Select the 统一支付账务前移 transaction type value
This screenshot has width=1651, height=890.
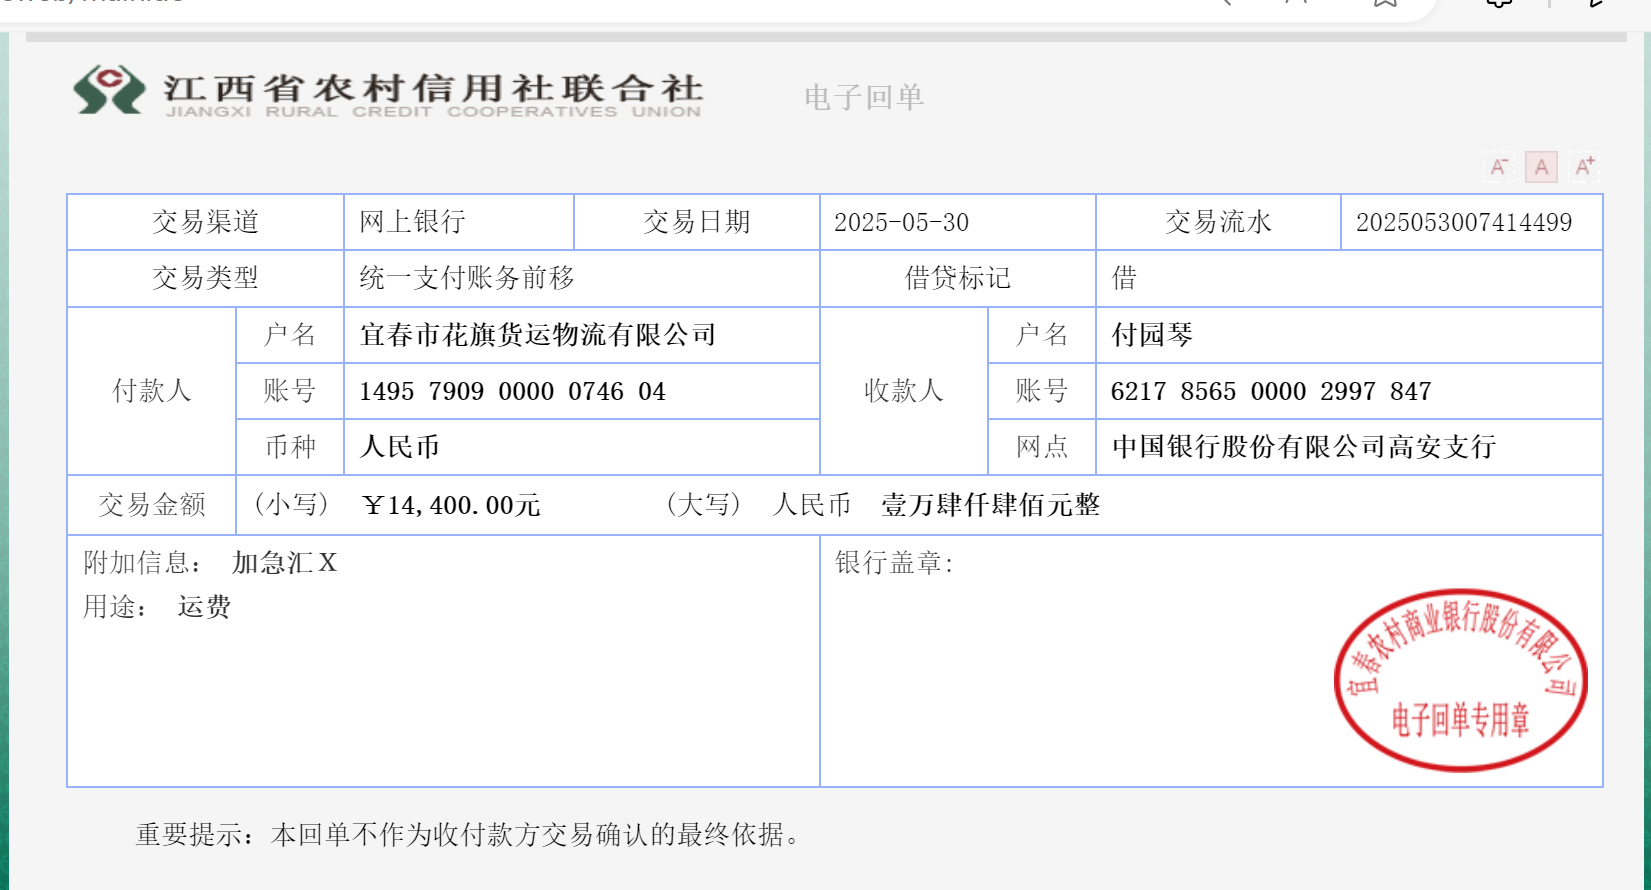467,278
